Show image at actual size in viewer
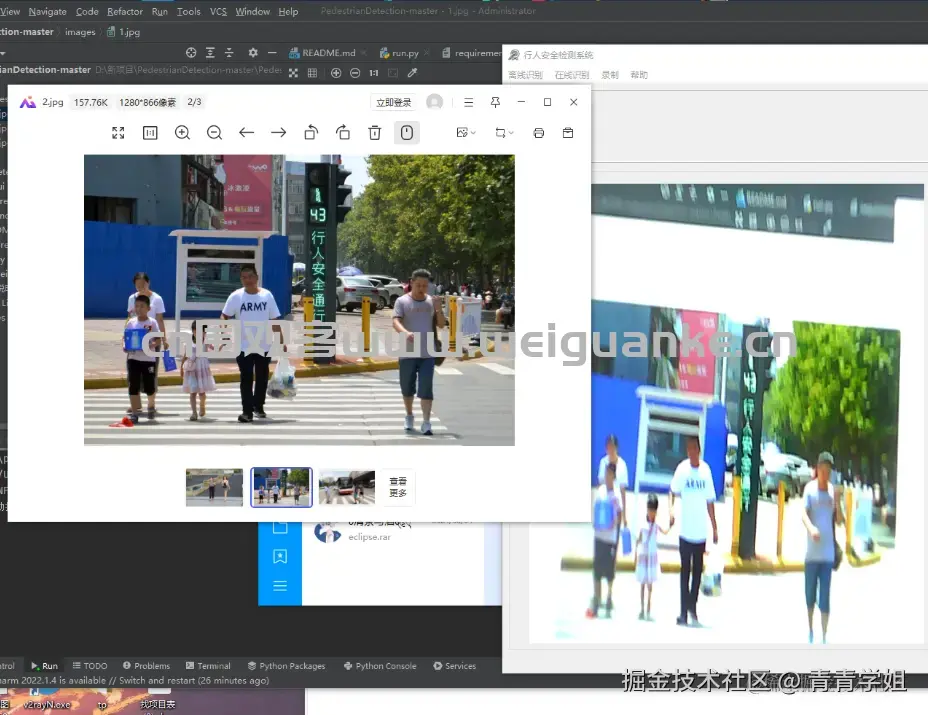Image resolution: width=928 pixels, height=715 pixels. coord(150,133)
